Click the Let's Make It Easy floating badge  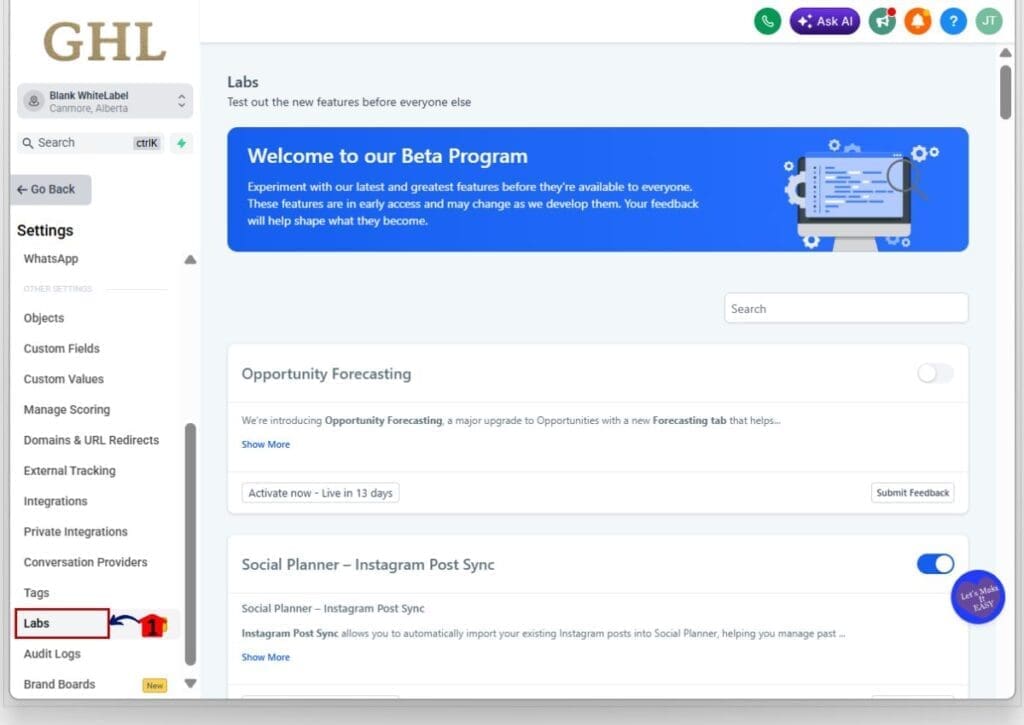coord(977,597)
